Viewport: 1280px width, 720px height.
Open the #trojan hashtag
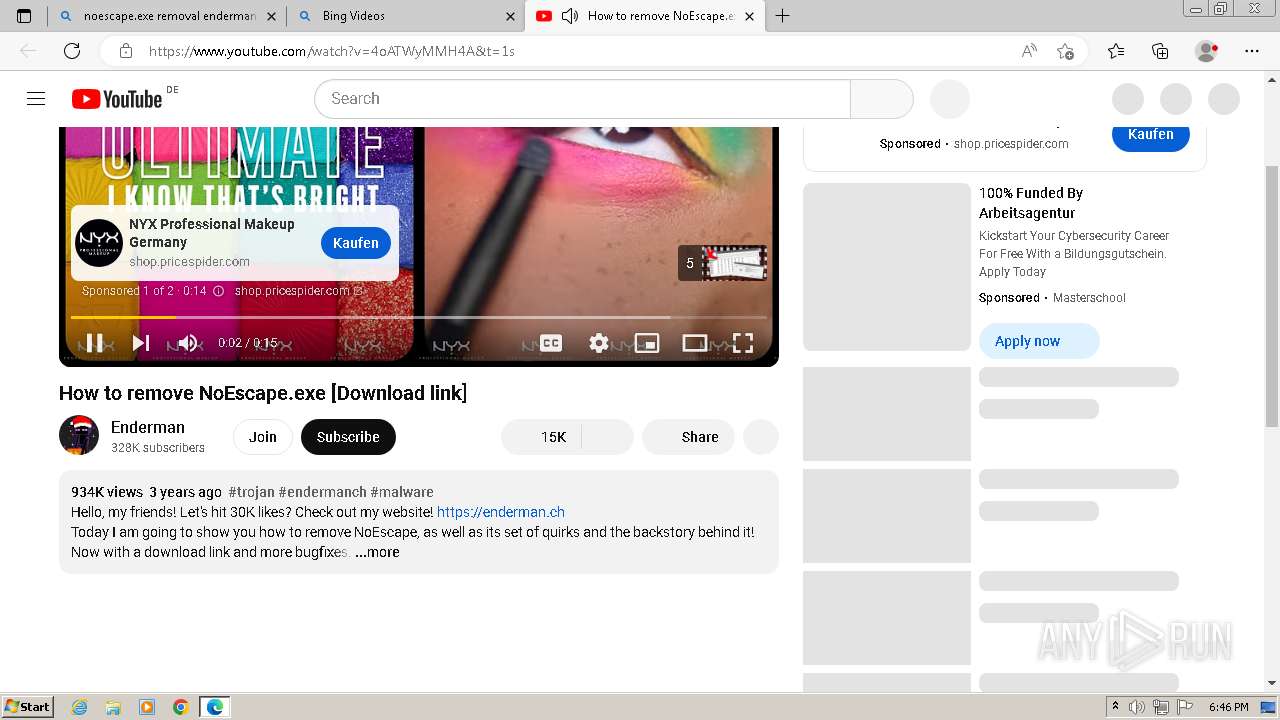coord(251,492)
